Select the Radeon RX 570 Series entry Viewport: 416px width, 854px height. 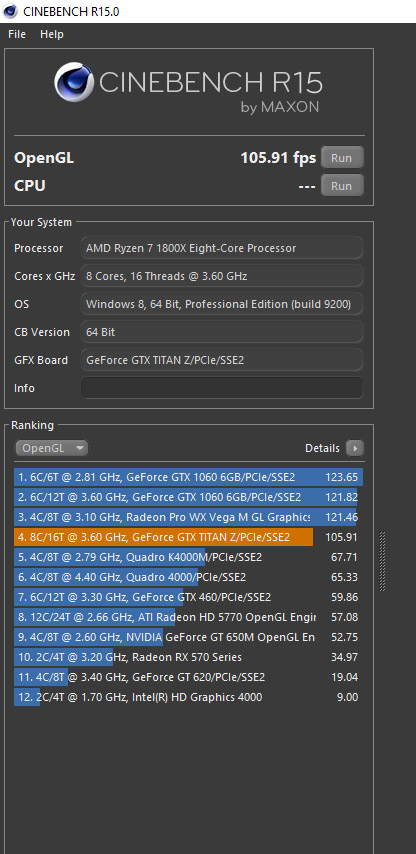click(188, 657)
